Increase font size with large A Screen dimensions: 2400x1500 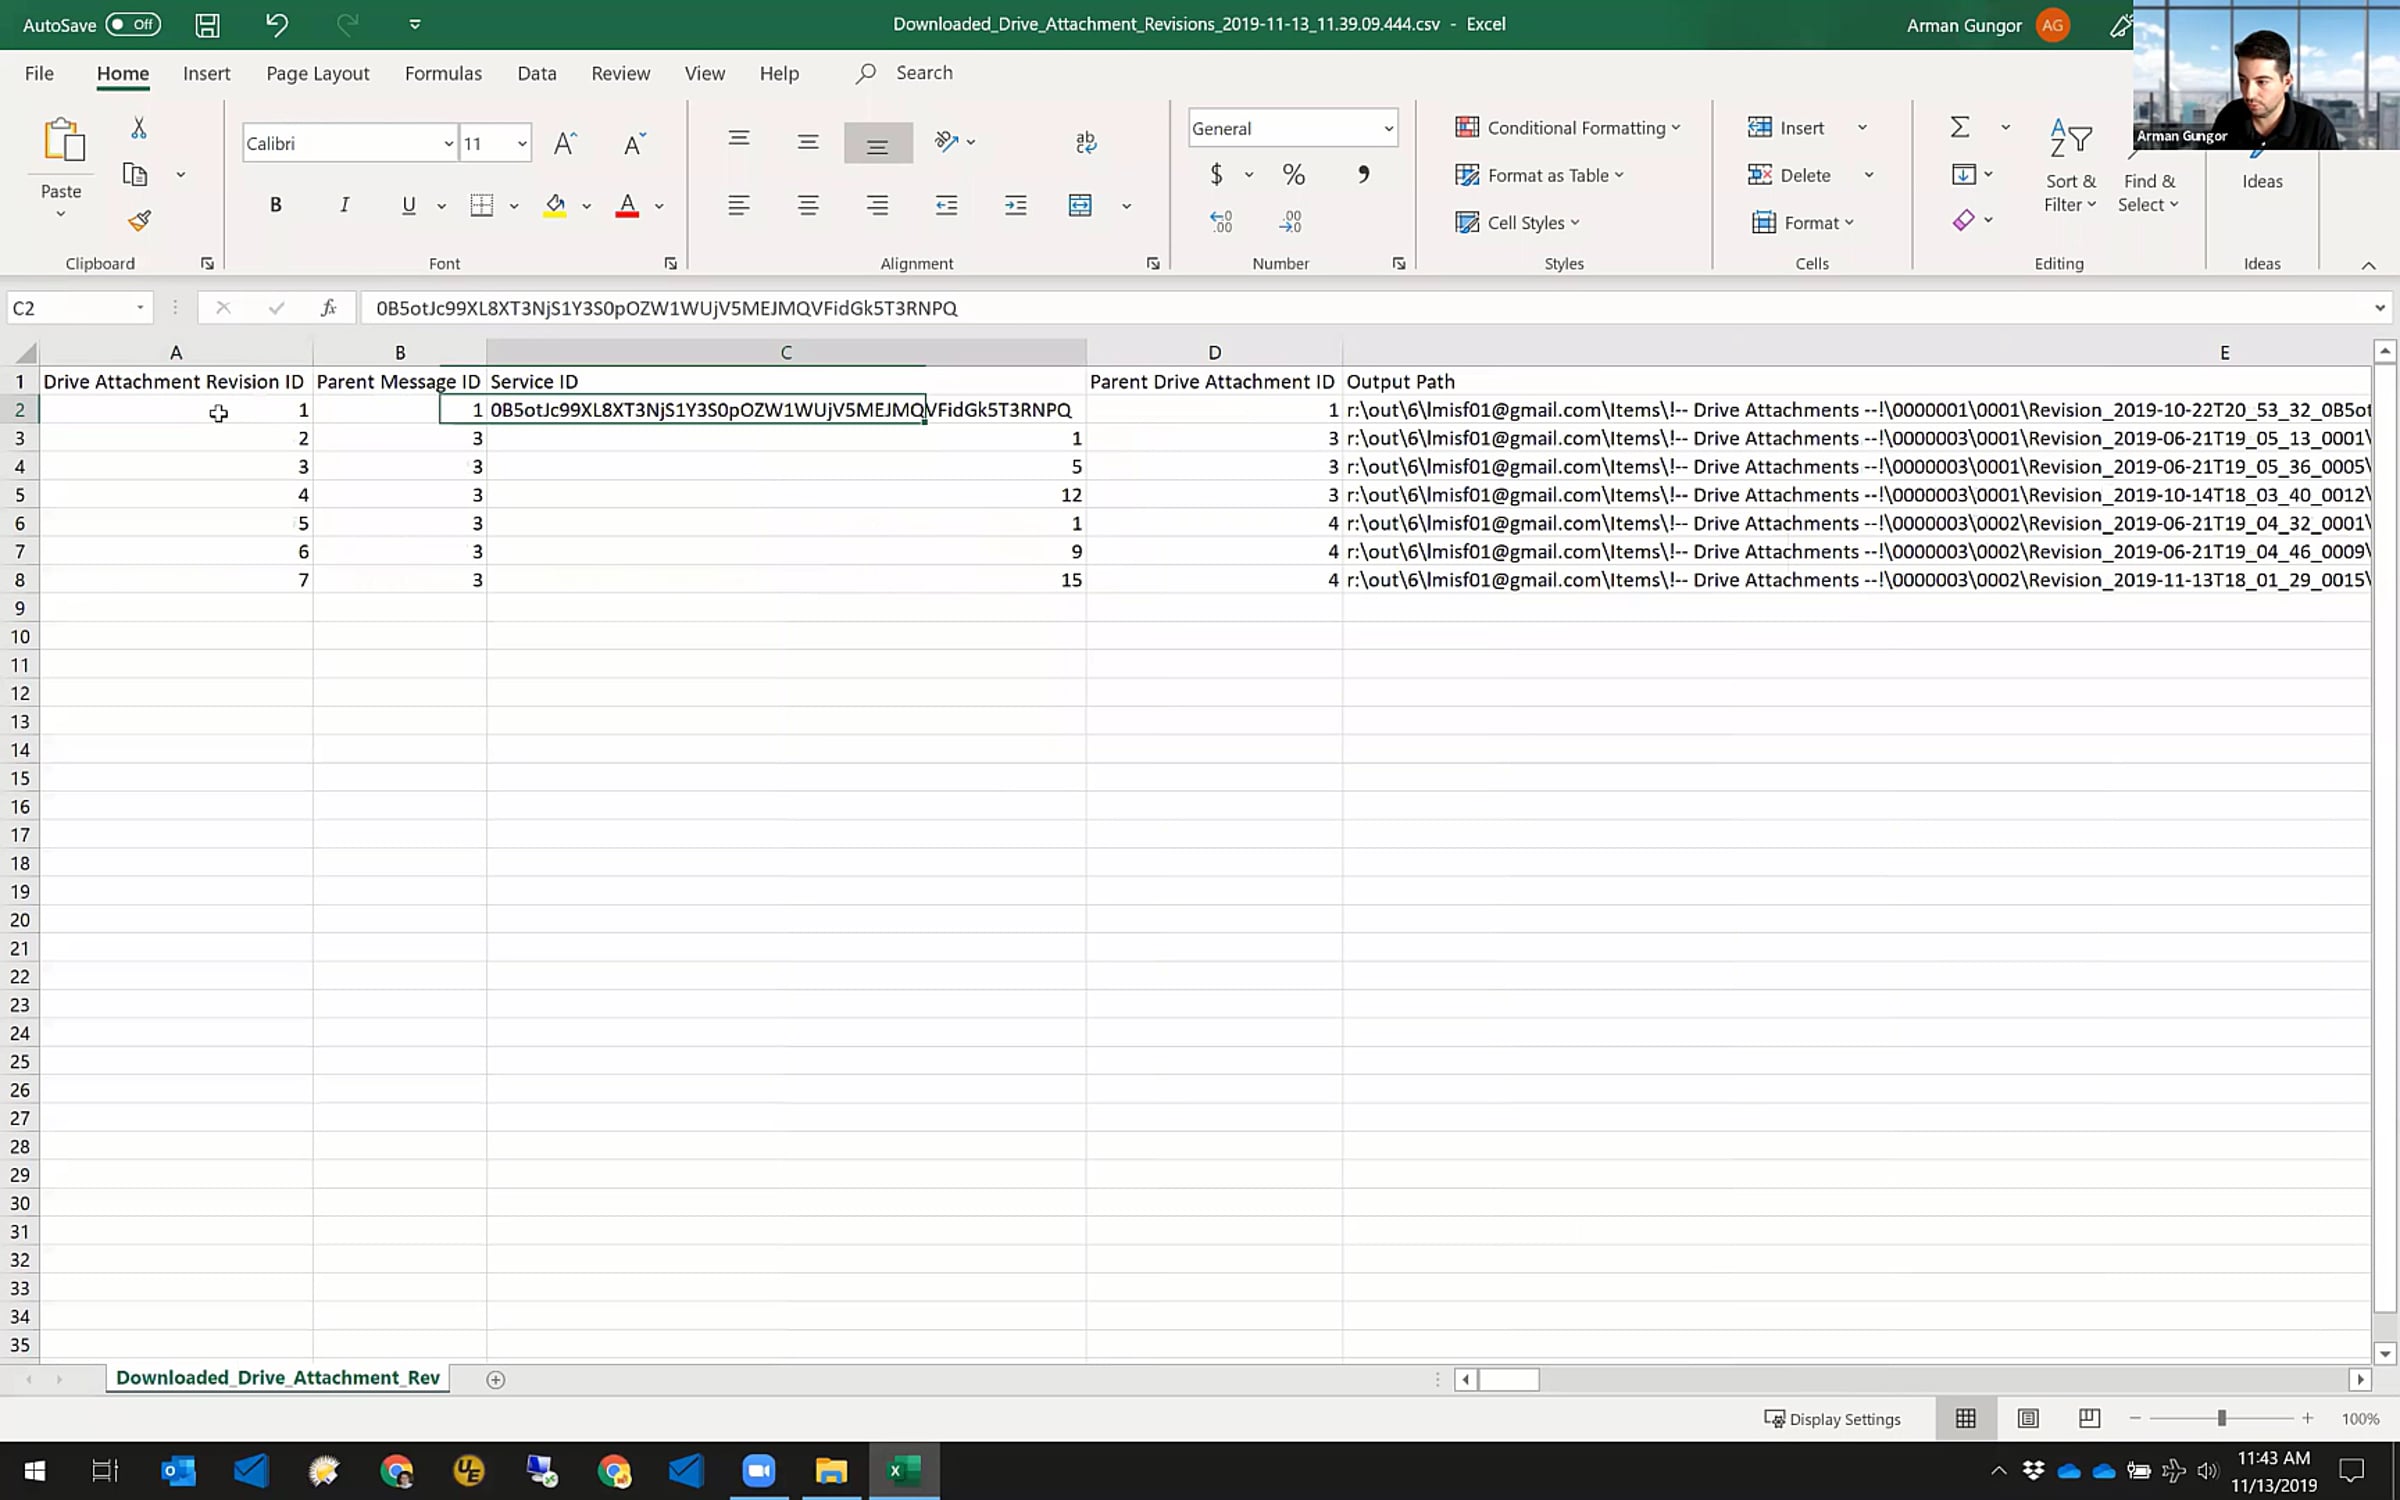(565, 144)
